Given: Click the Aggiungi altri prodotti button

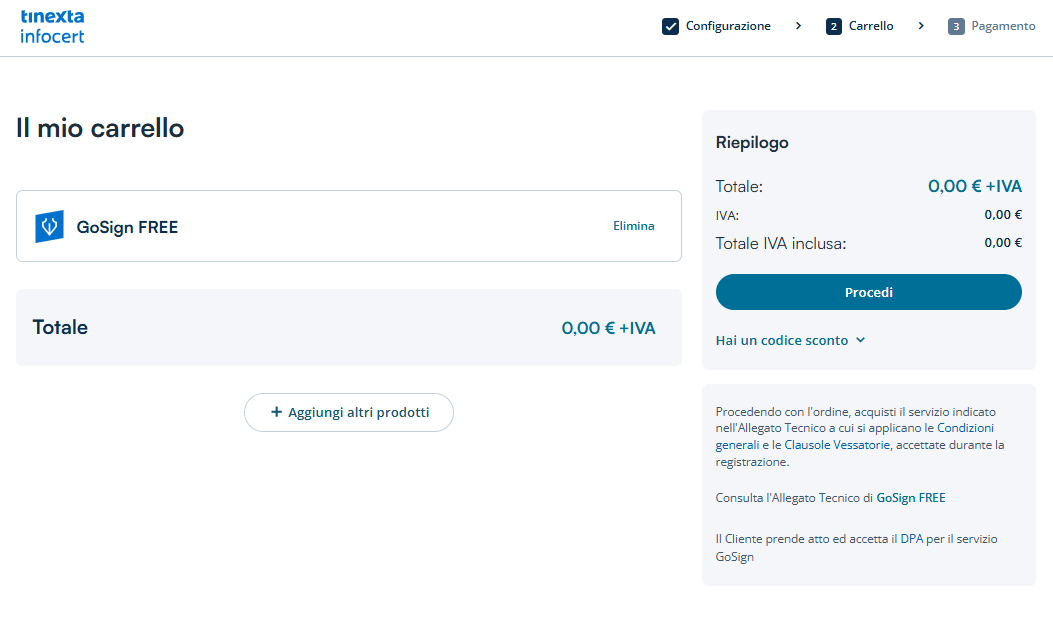Looking at the screenshot, I should (x=349, y=412).
